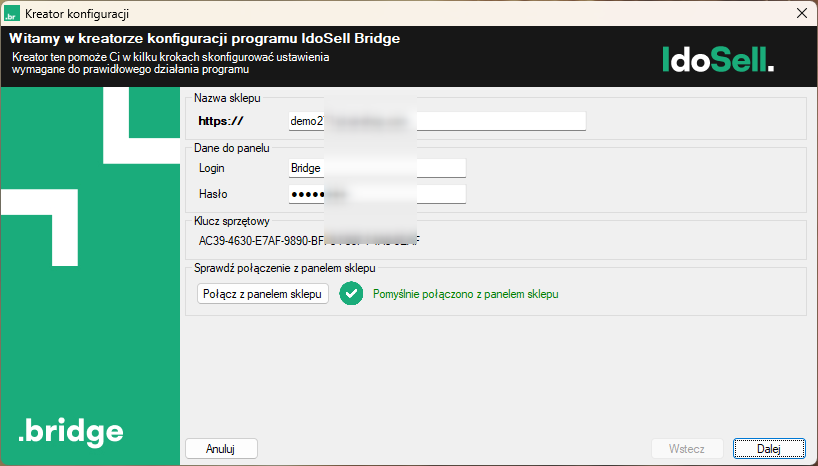Focus the shop name URL field
Image resolution: width=818 pixels, height=466 pixels.
click(437, 121)
